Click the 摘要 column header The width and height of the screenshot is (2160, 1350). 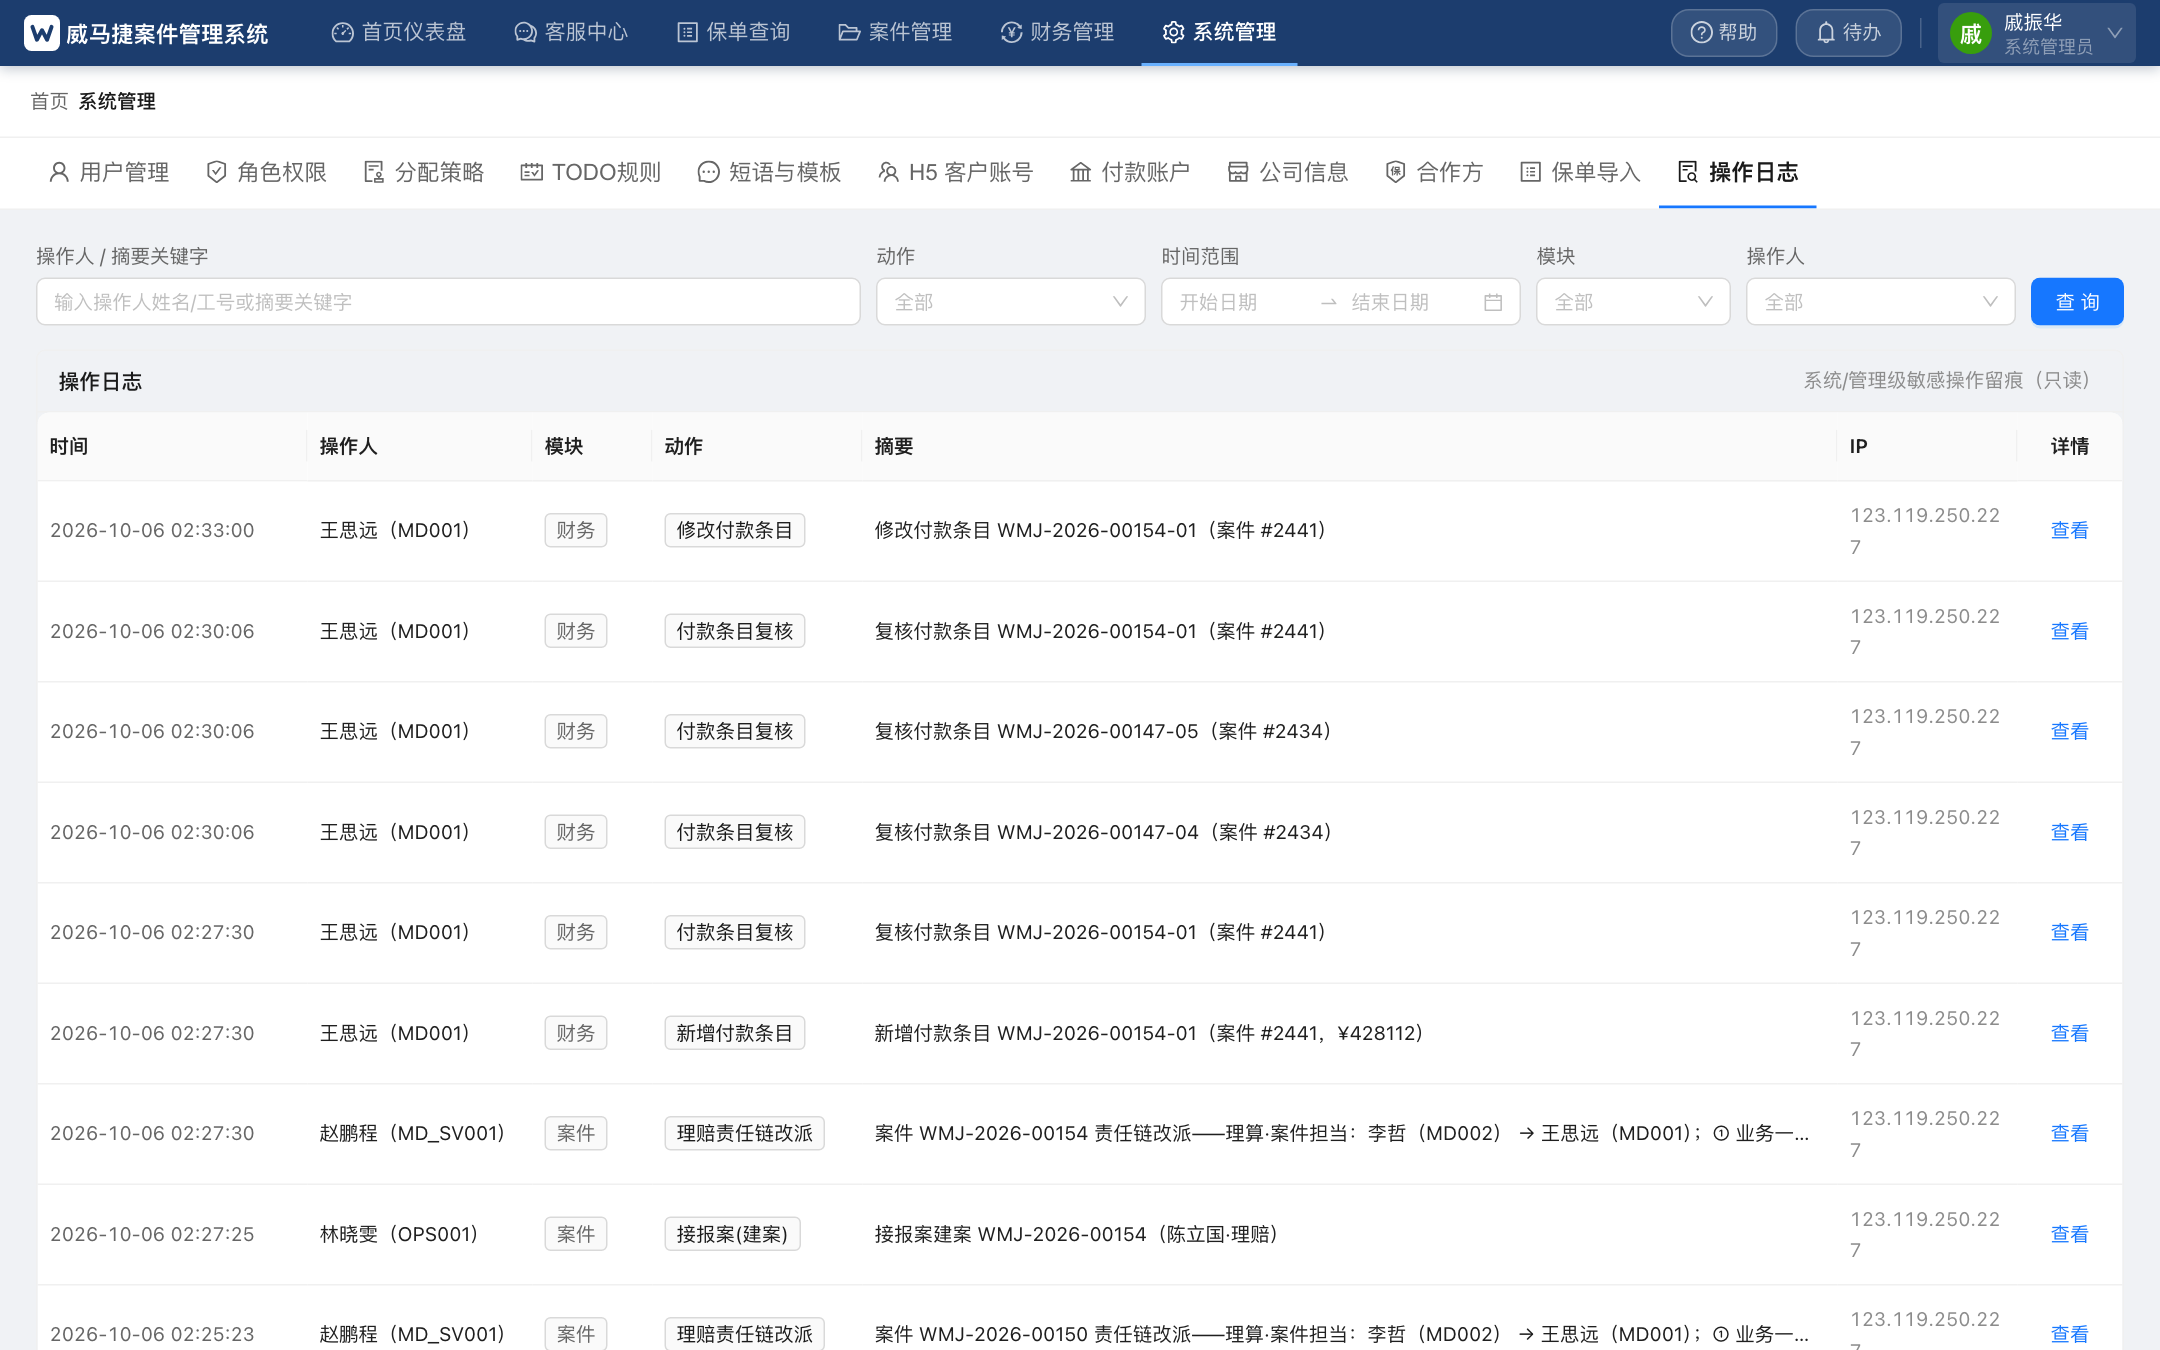tap(893, 446)
